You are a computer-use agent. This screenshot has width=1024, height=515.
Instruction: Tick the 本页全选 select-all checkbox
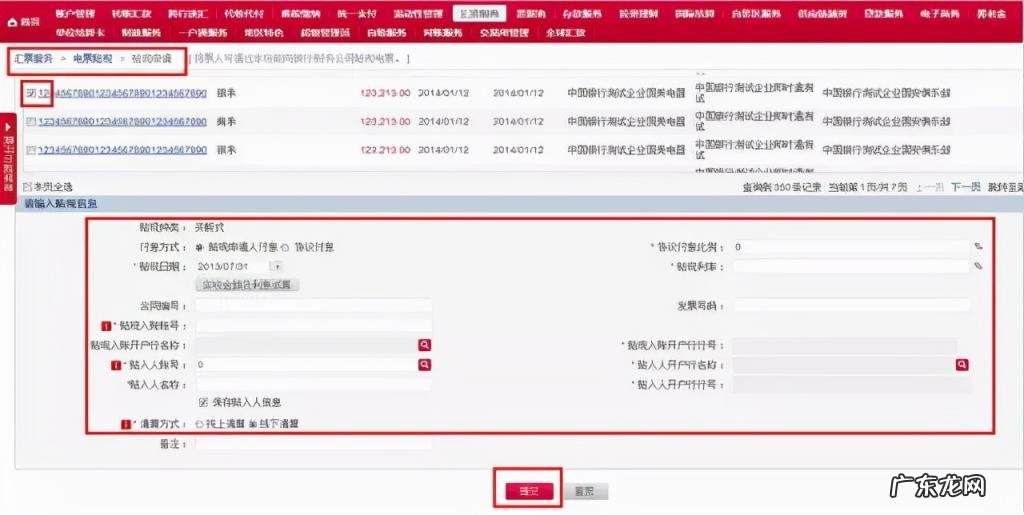pos(27,187)
